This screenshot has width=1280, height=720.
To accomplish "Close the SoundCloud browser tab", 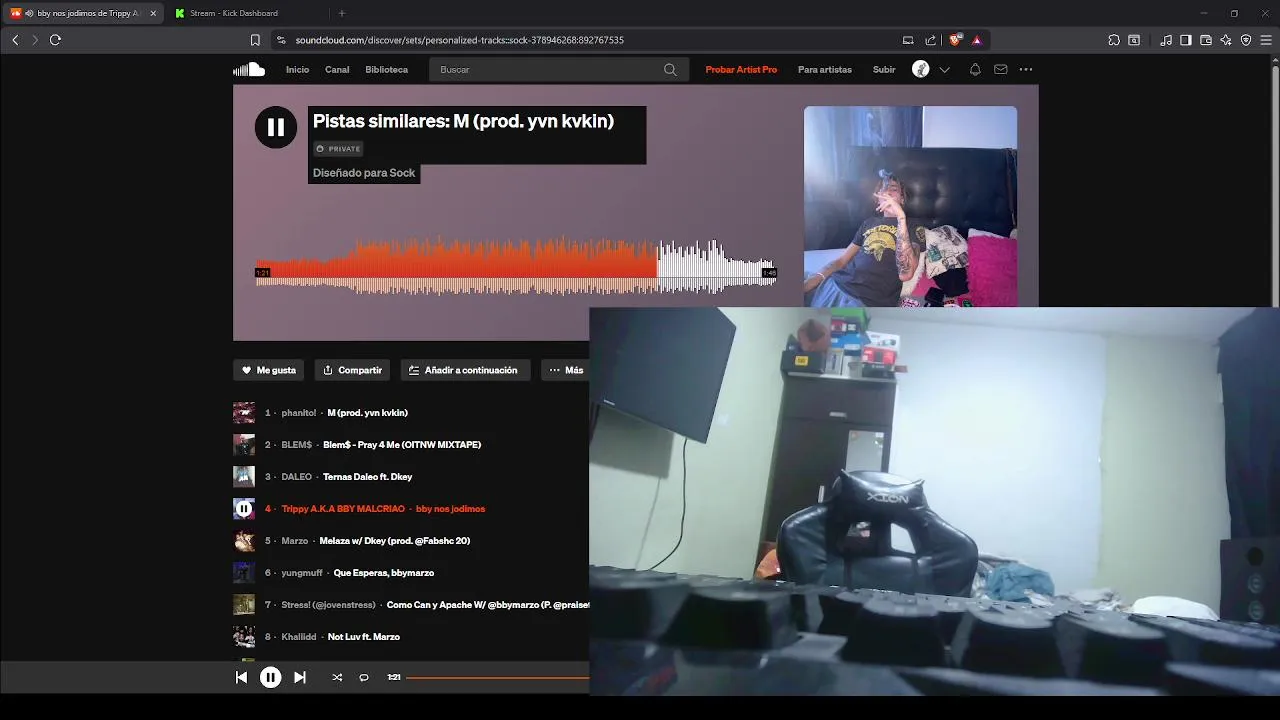I will (153, 13).
